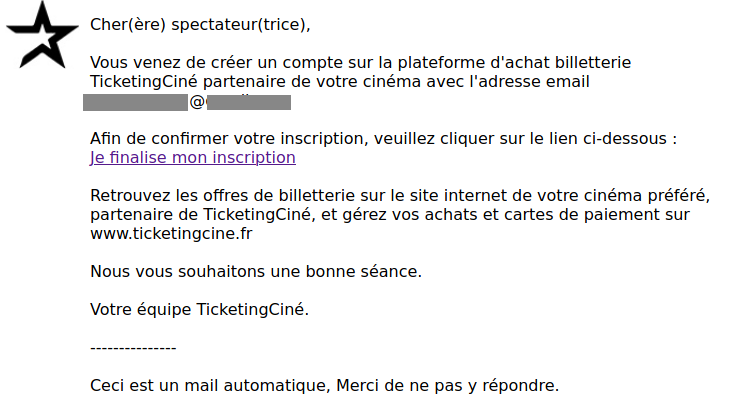
Task: Click the line beginning 'TicketingCiné partenaire de votre cinéma'
Action: click(340, 82)
